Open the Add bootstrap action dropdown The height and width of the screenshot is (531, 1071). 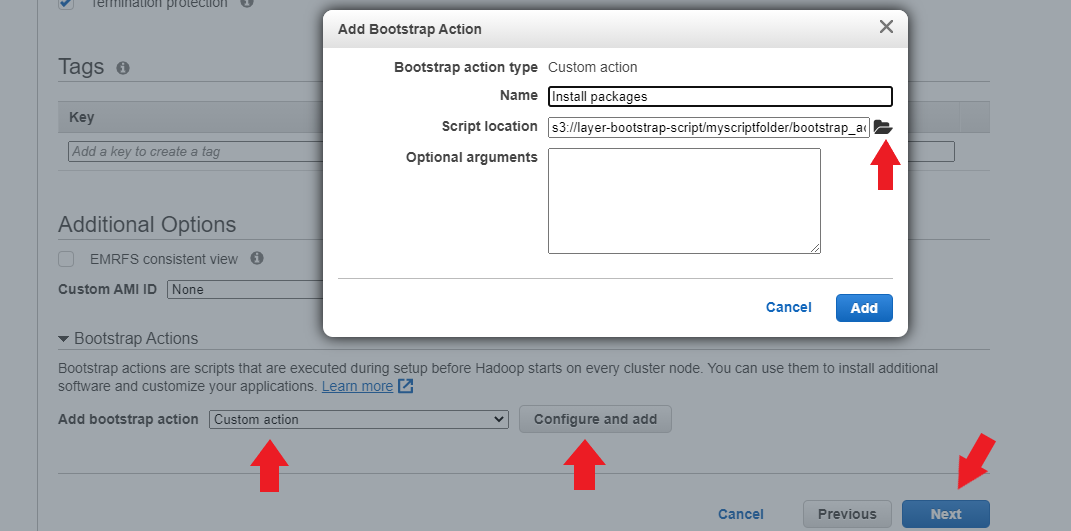(x=359, y=420)
